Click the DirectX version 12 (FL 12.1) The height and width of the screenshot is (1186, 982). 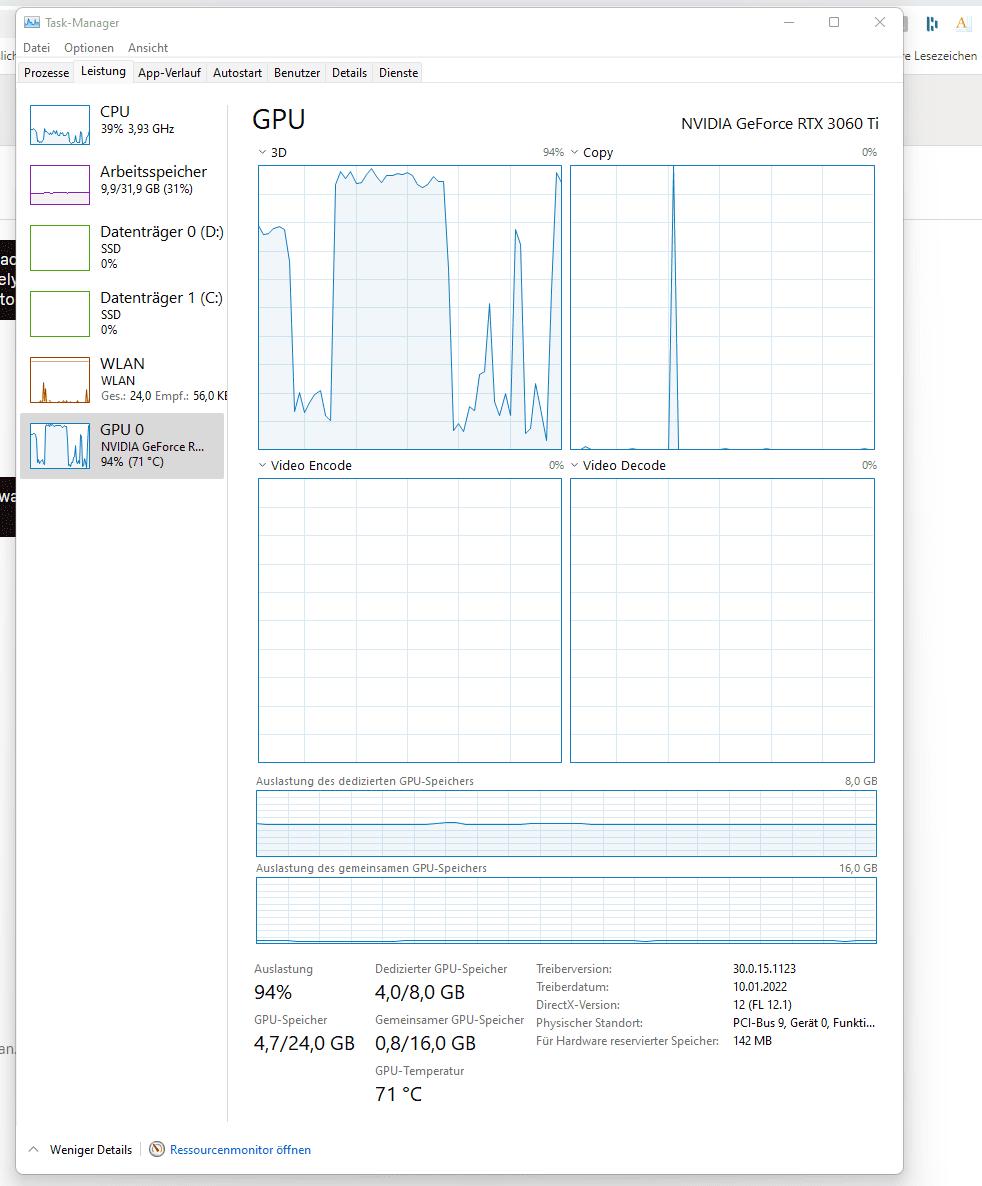coord(762,1004)
